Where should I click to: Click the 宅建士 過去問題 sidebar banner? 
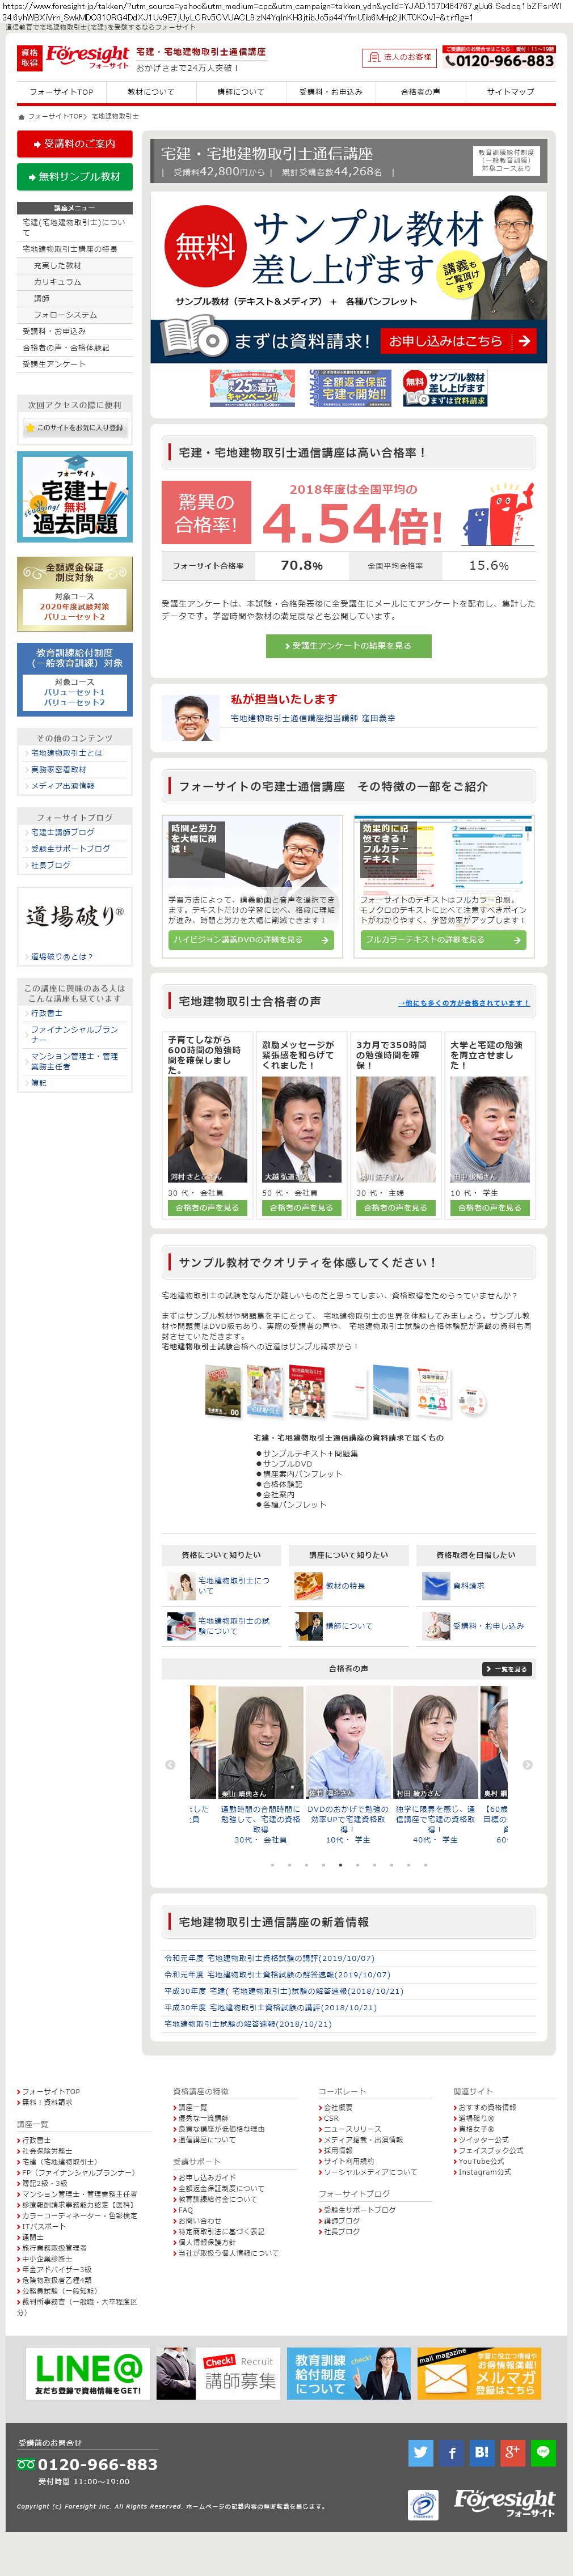75,497
